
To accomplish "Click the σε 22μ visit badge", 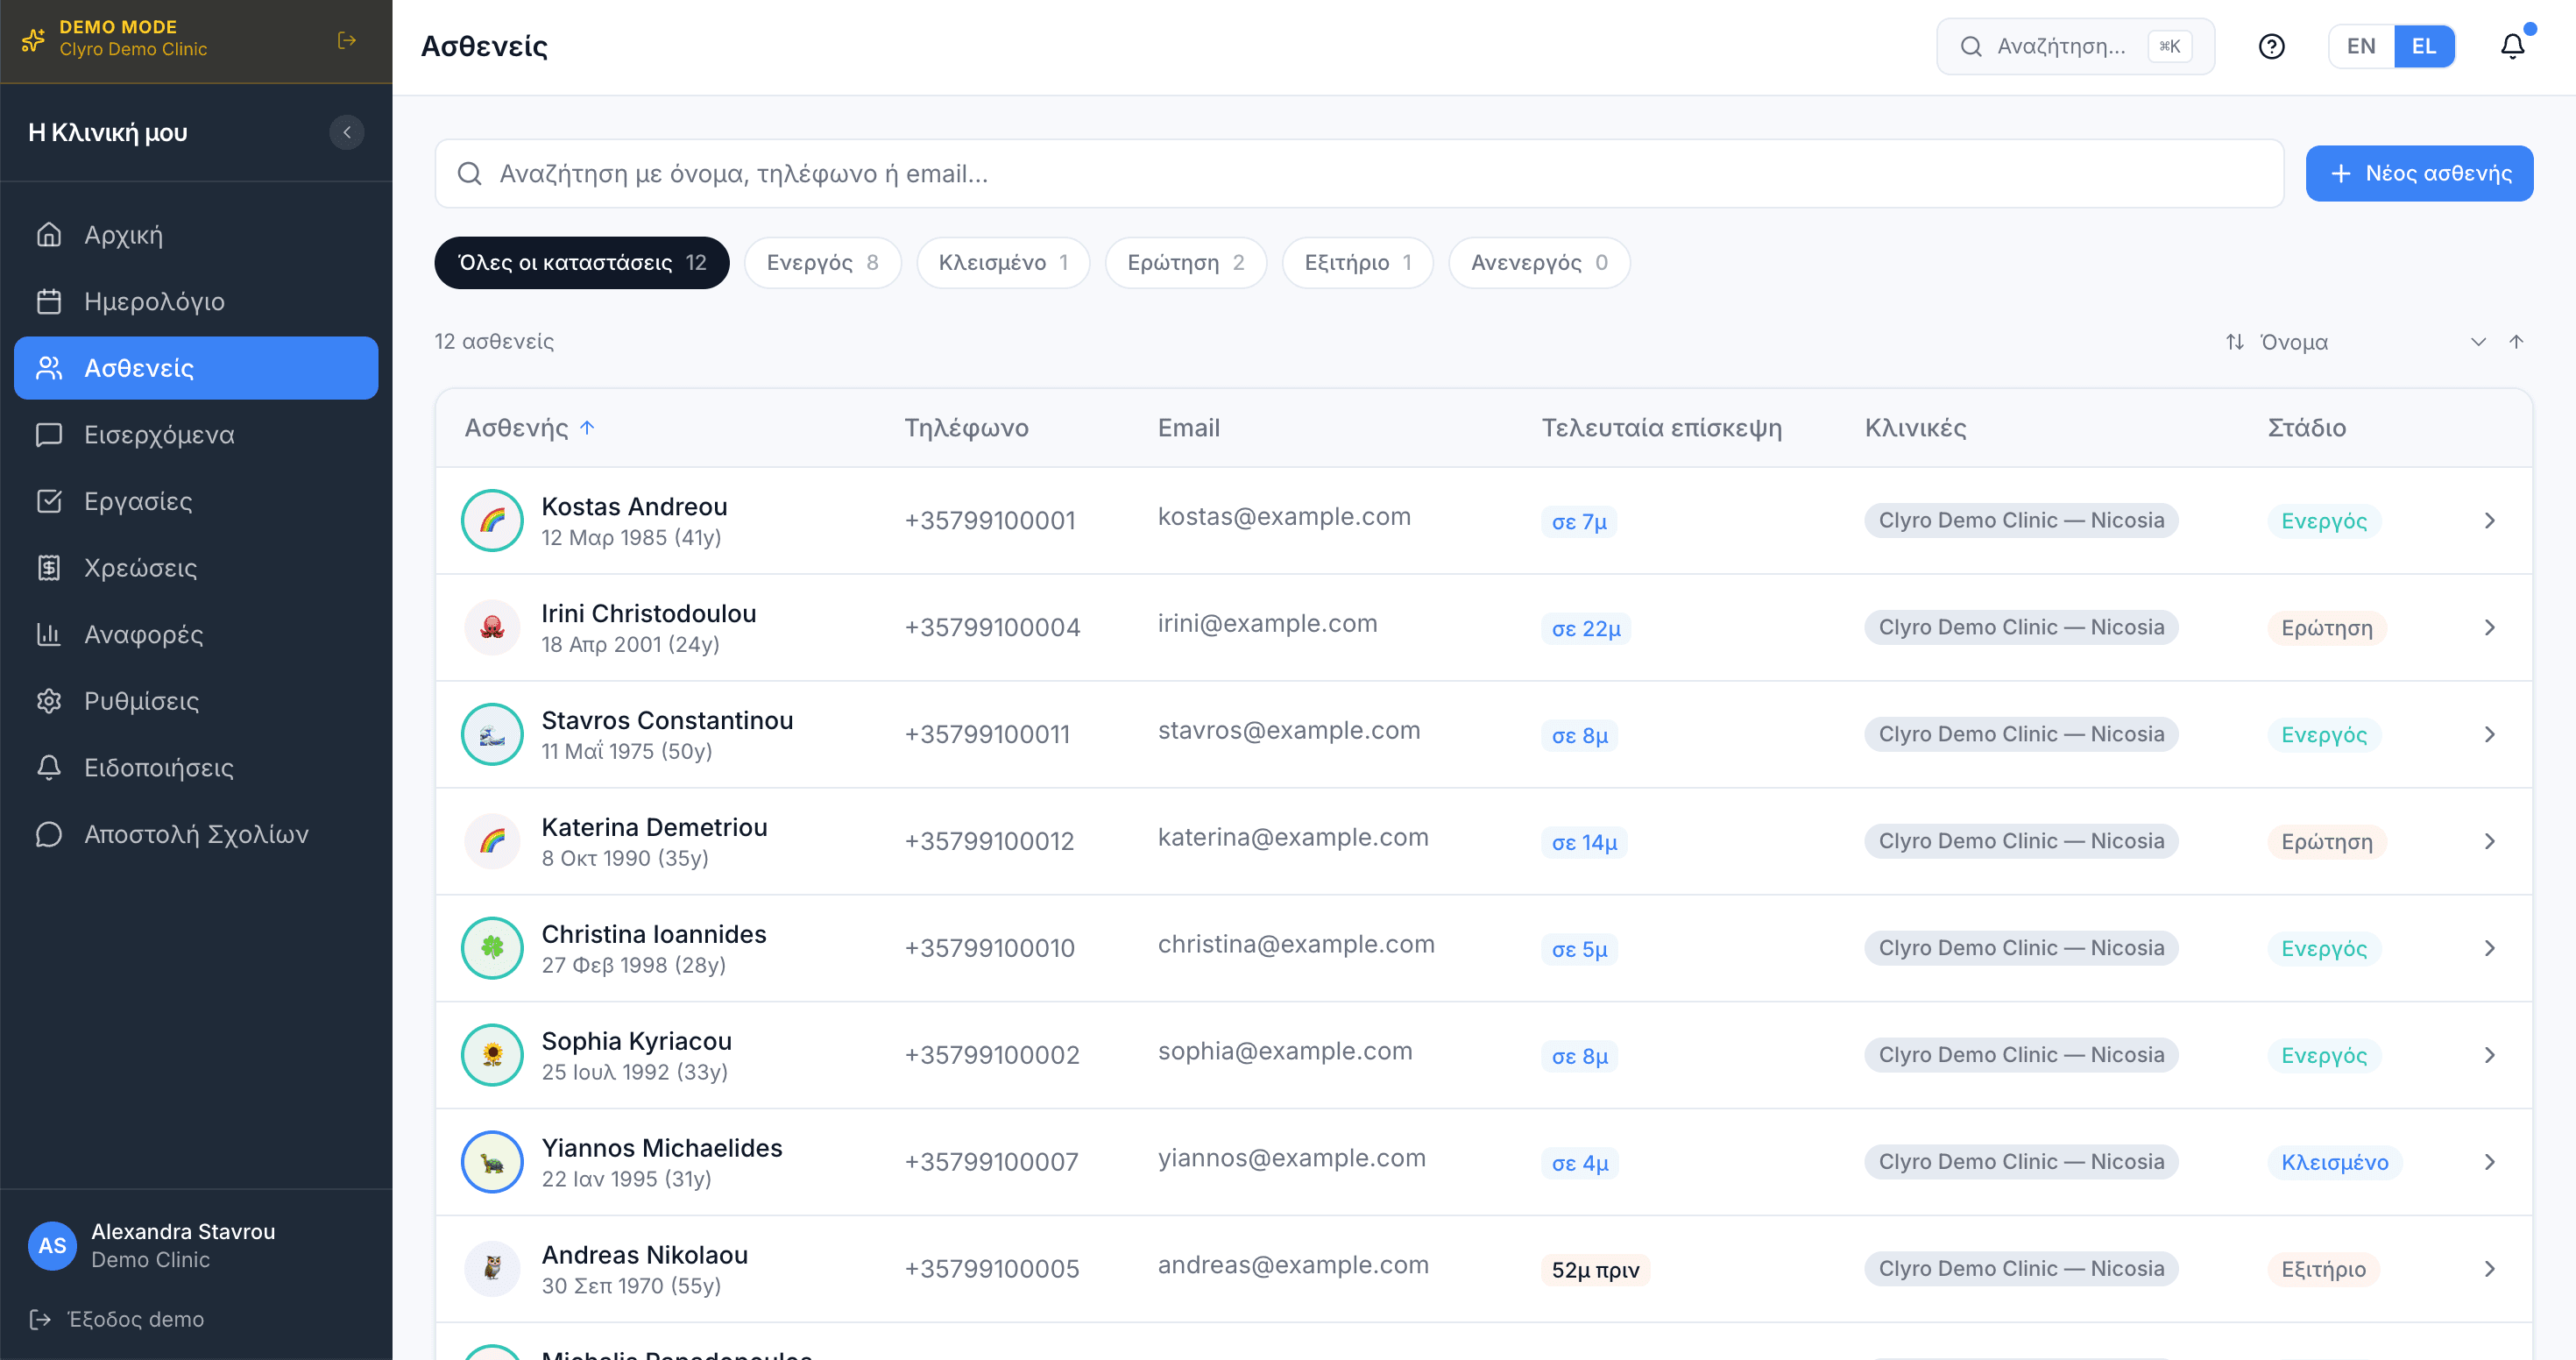I will [1586, 628].
